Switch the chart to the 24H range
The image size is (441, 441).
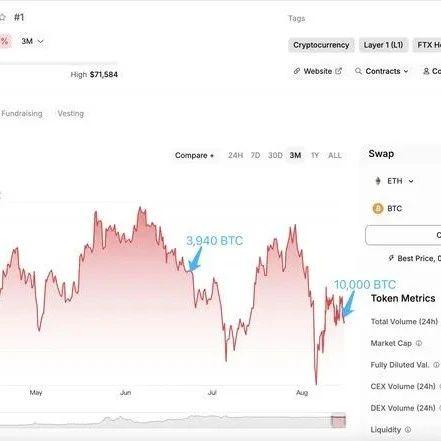(235, 155)
